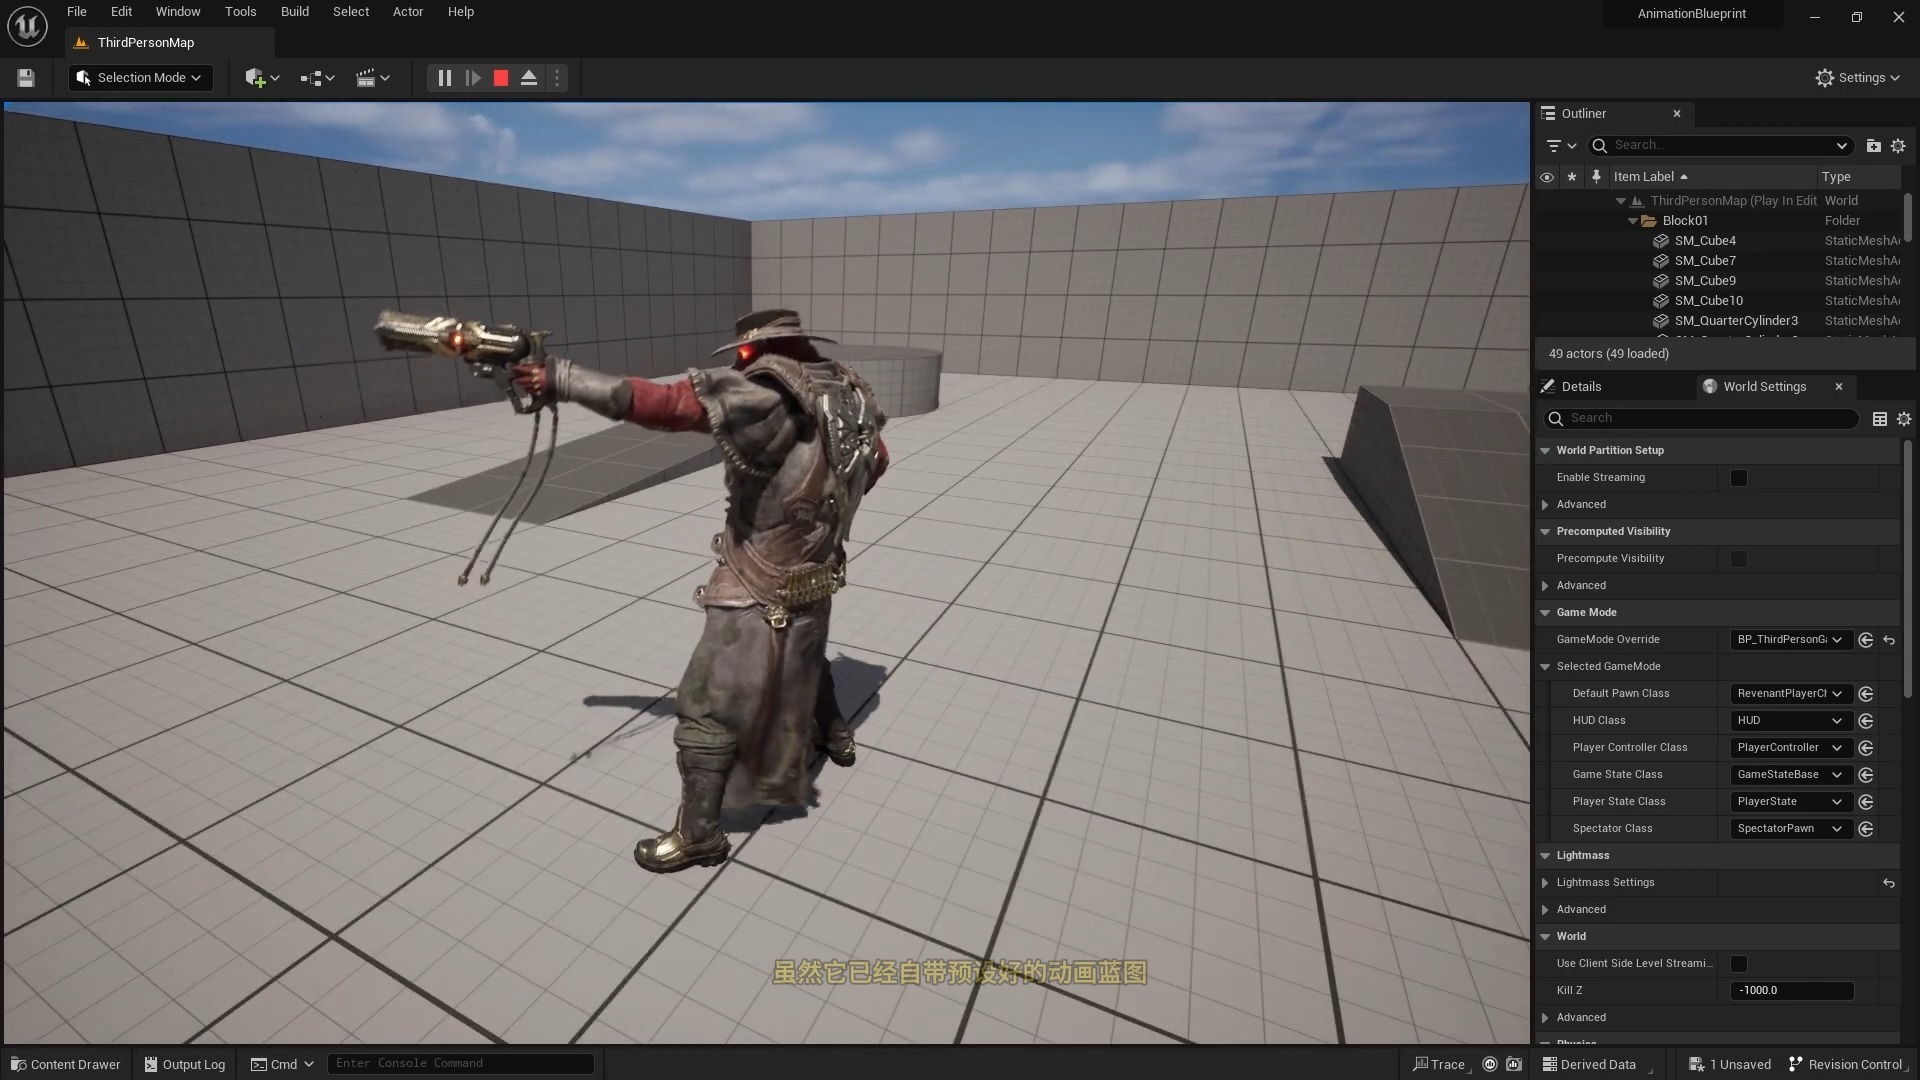Screen dimensions: 1920x1080
Task: Open the quick add content icon
Action: click(262, 78)
